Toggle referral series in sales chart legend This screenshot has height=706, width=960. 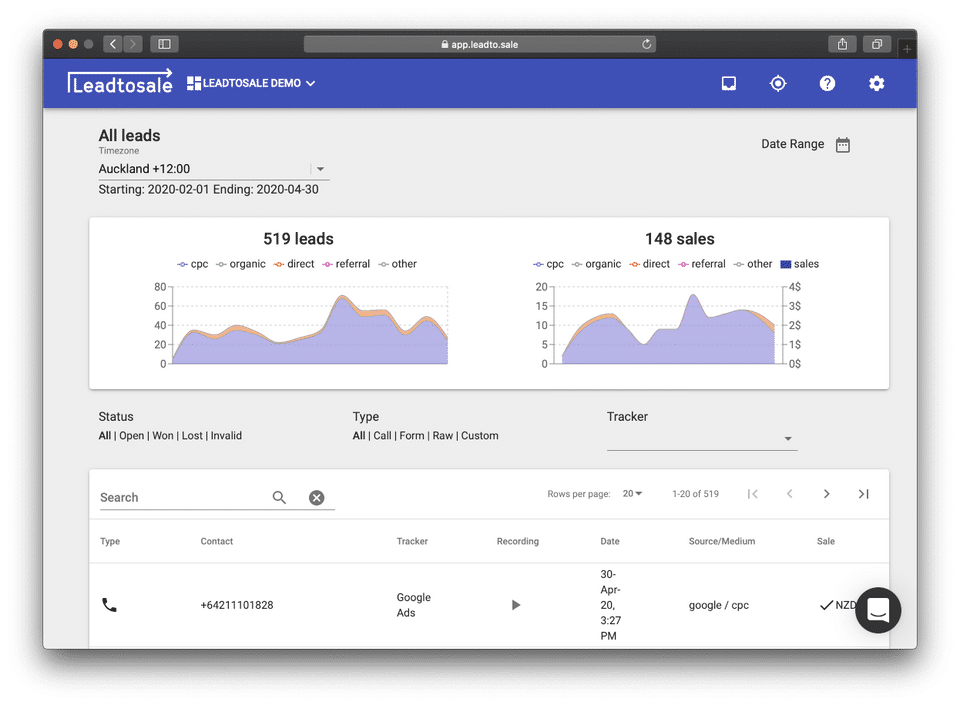(702, 264)
